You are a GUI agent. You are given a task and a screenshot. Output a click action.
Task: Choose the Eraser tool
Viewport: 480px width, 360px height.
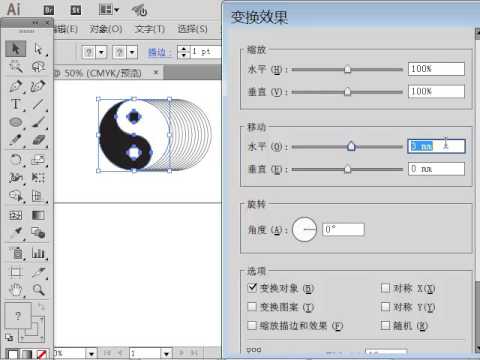point(38,140)
